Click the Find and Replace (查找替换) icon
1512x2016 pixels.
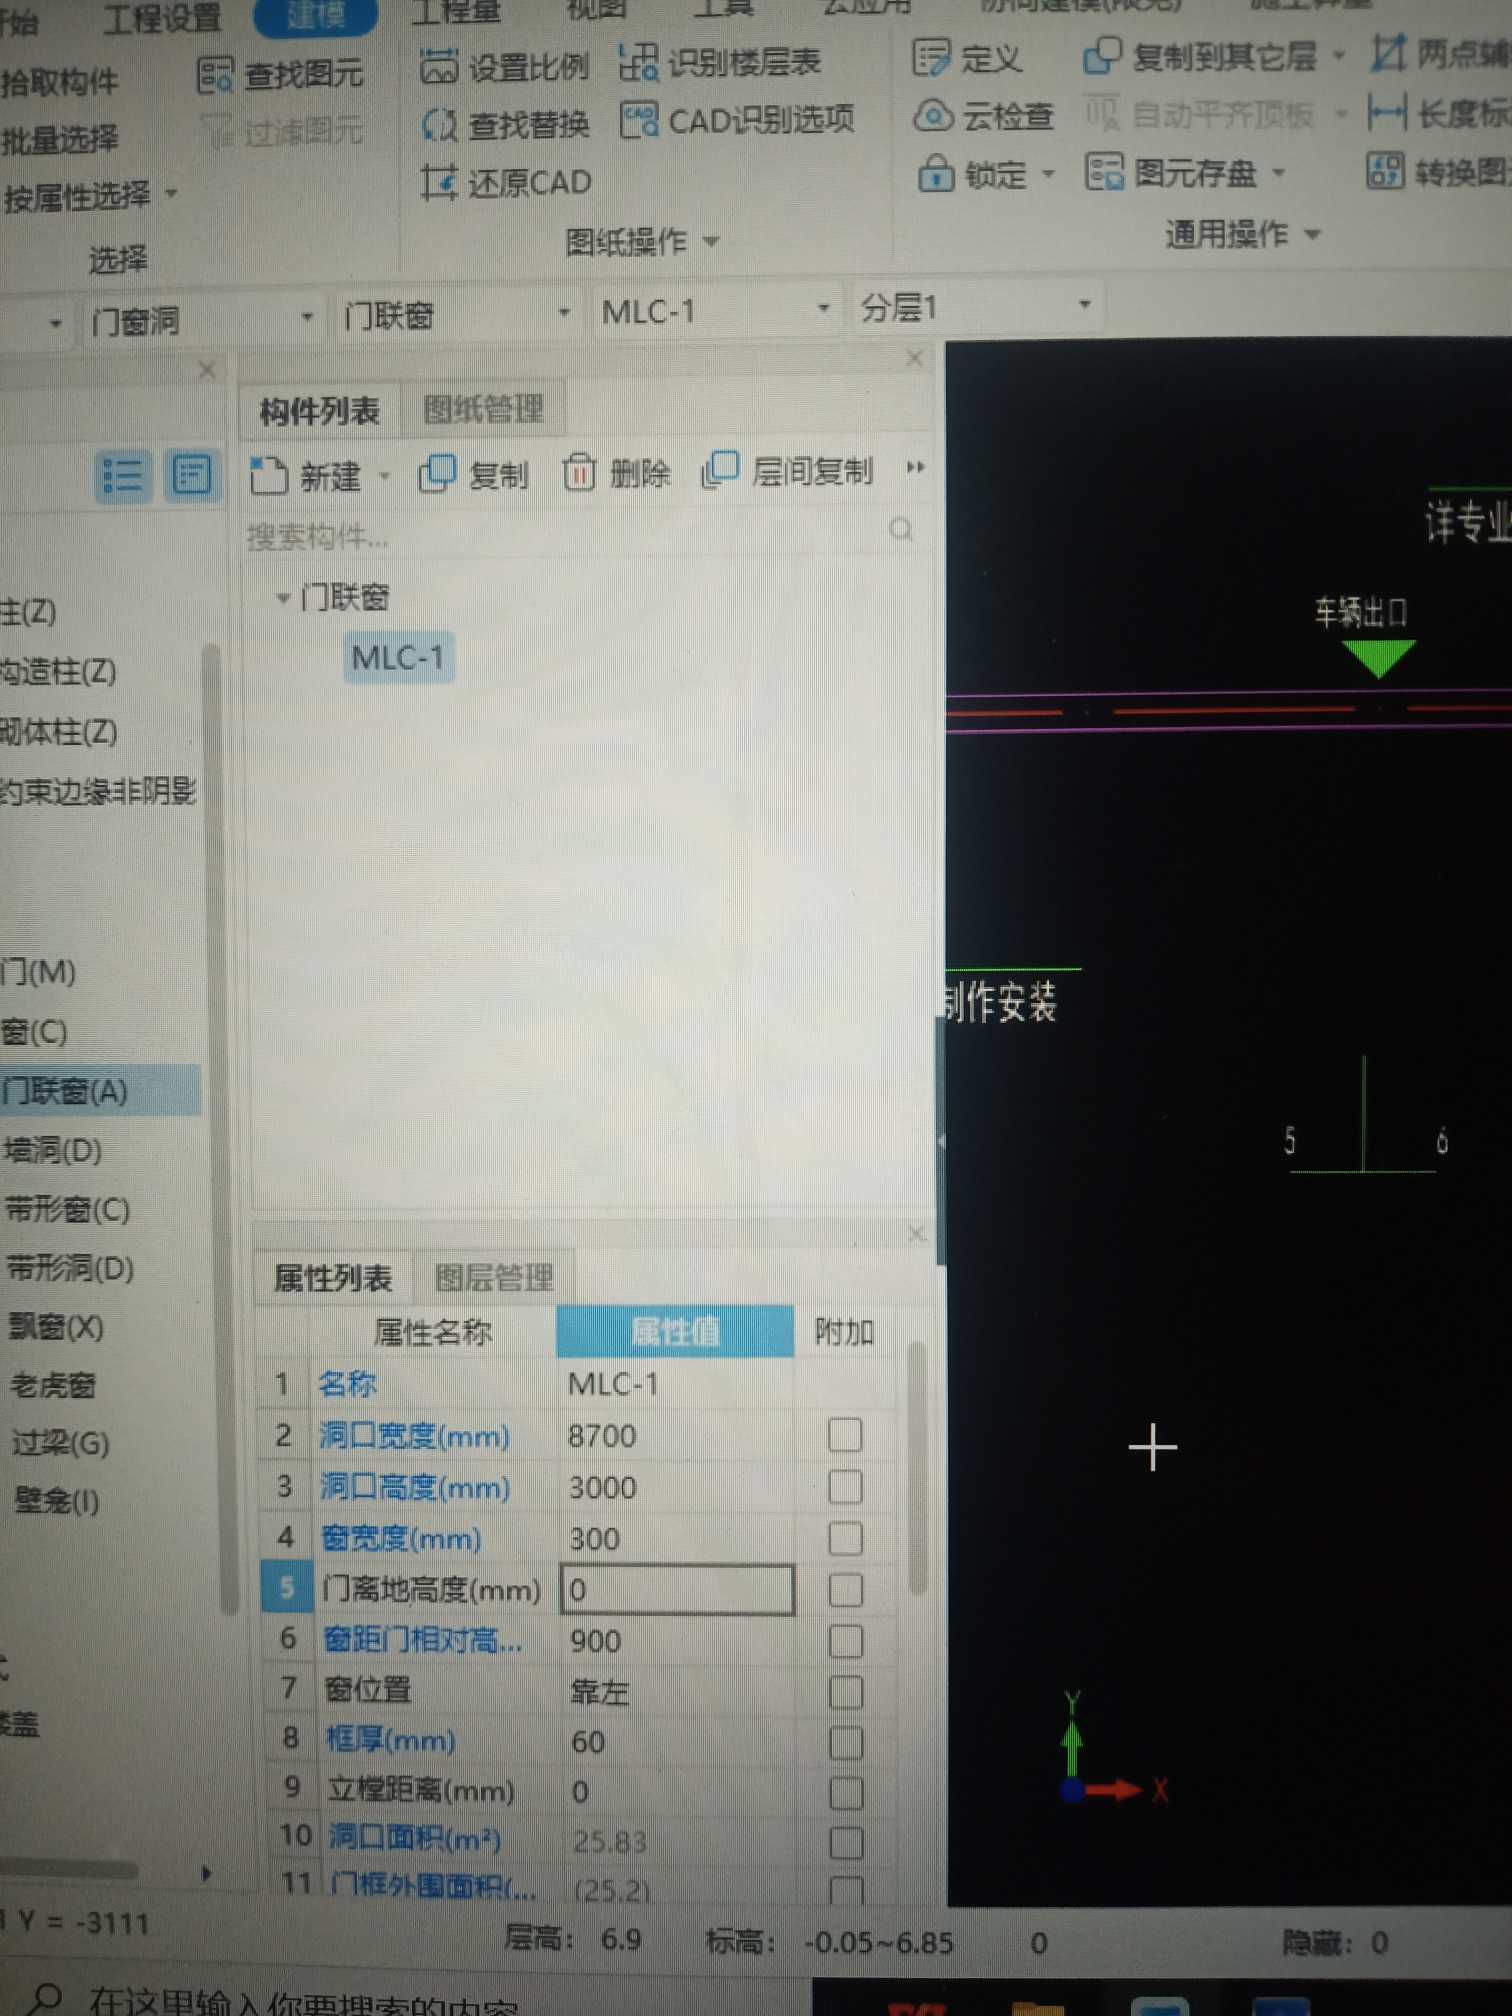pos(439,125)
